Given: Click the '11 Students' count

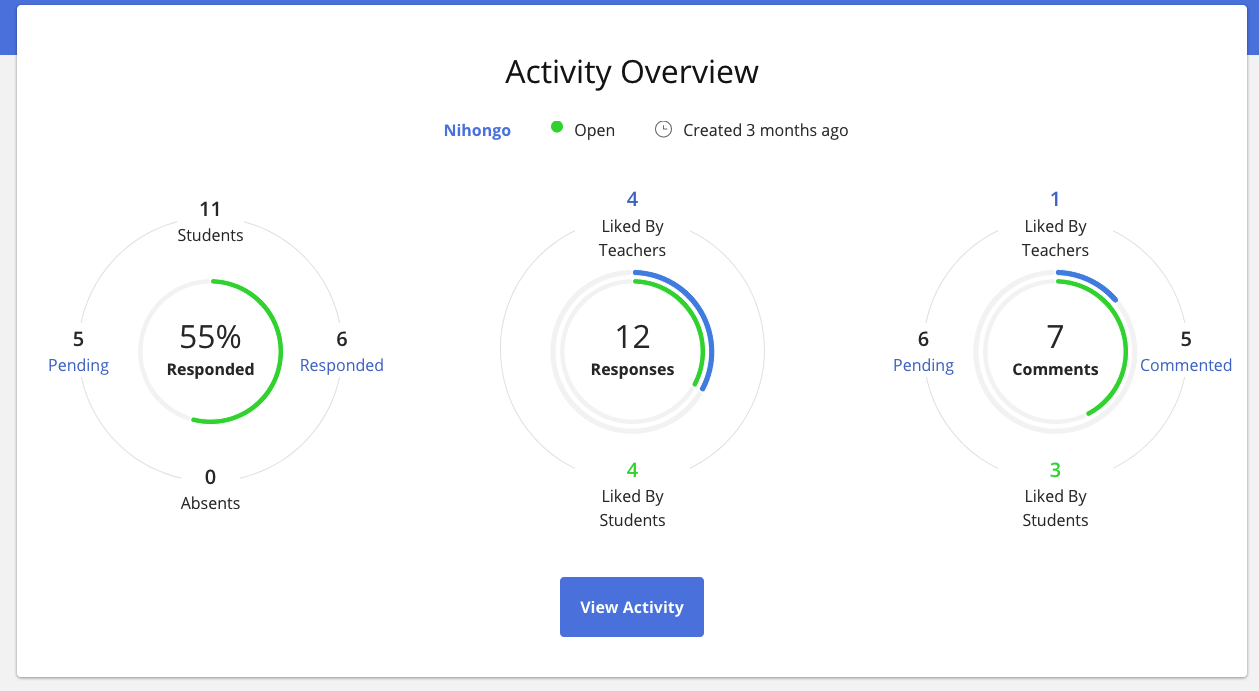Looking at the screenshot, I should point(210,221).
